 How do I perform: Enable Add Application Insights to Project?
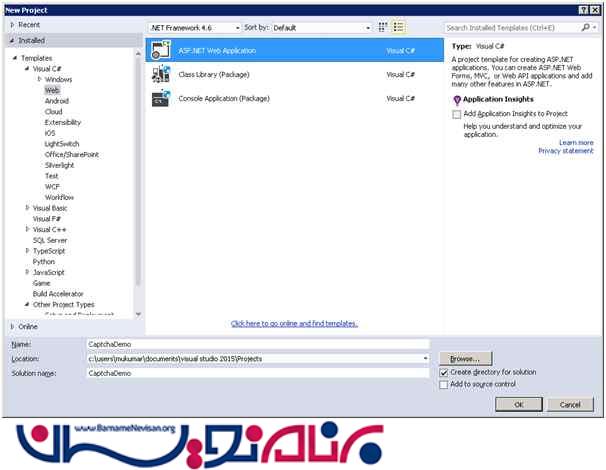click(457, 114)
